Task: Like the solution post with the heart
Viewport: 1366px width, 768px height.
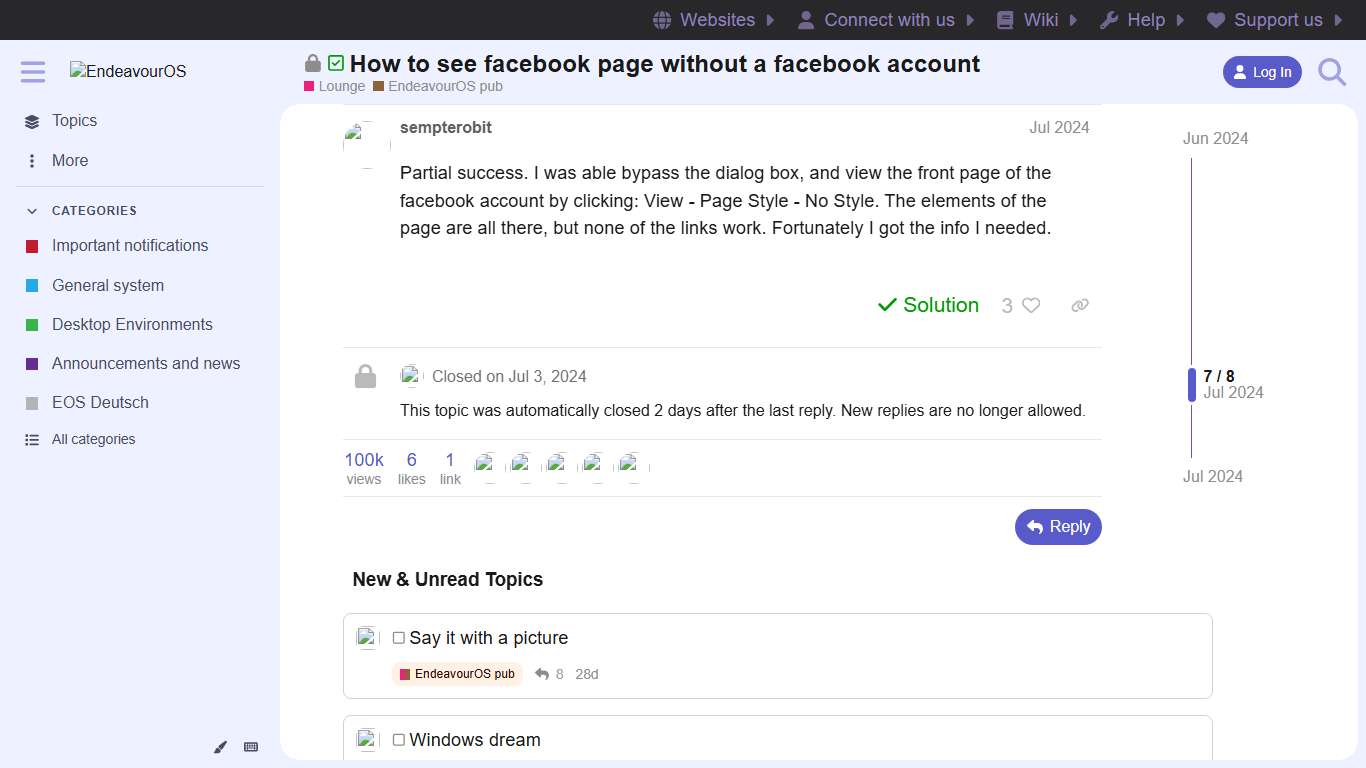Action: [1031, 305]
